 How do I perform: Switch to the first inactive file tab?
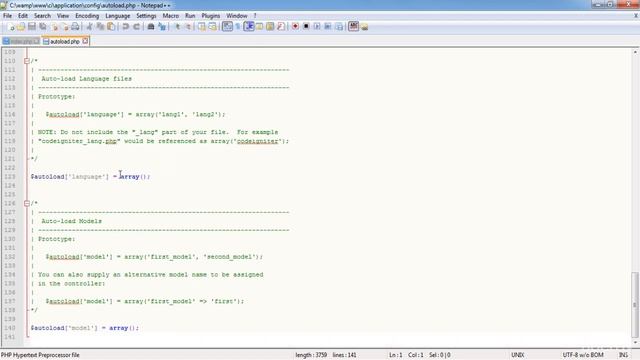tap(21, 41)
